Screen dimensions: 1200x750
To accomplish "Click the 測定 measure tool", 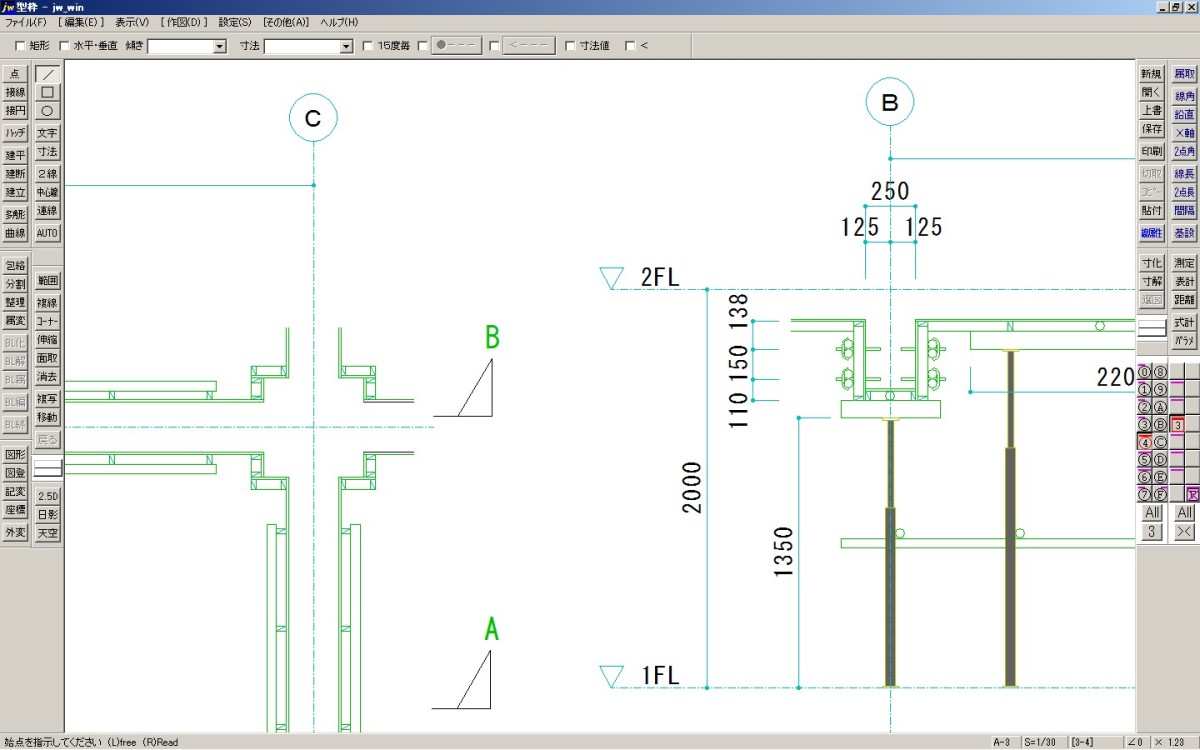I will [1184, 263].
